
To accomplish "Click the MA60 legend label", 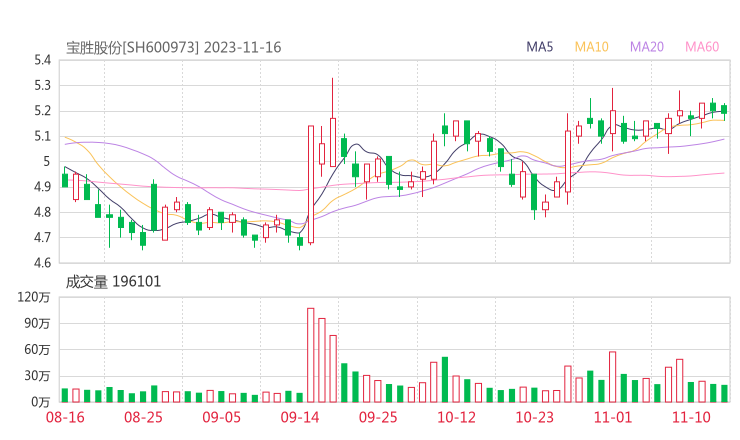I will point(702,47).
